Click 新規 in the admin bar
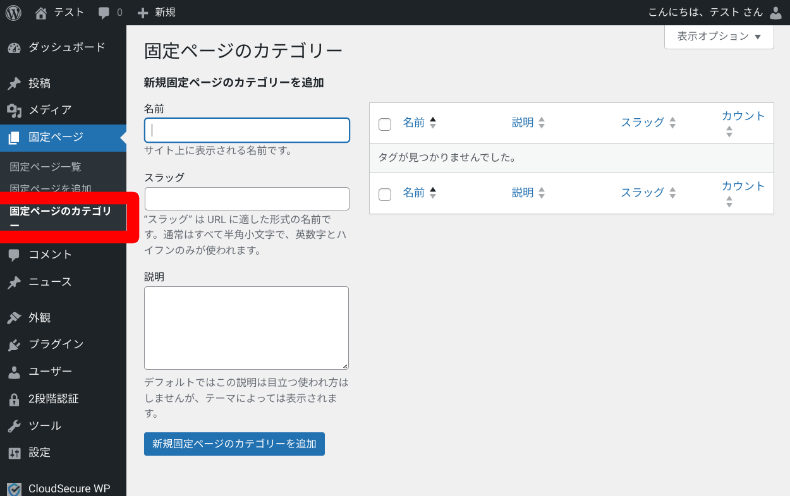Image resolution: width=790 pixels, height=496 pixels. coord(165,13)
